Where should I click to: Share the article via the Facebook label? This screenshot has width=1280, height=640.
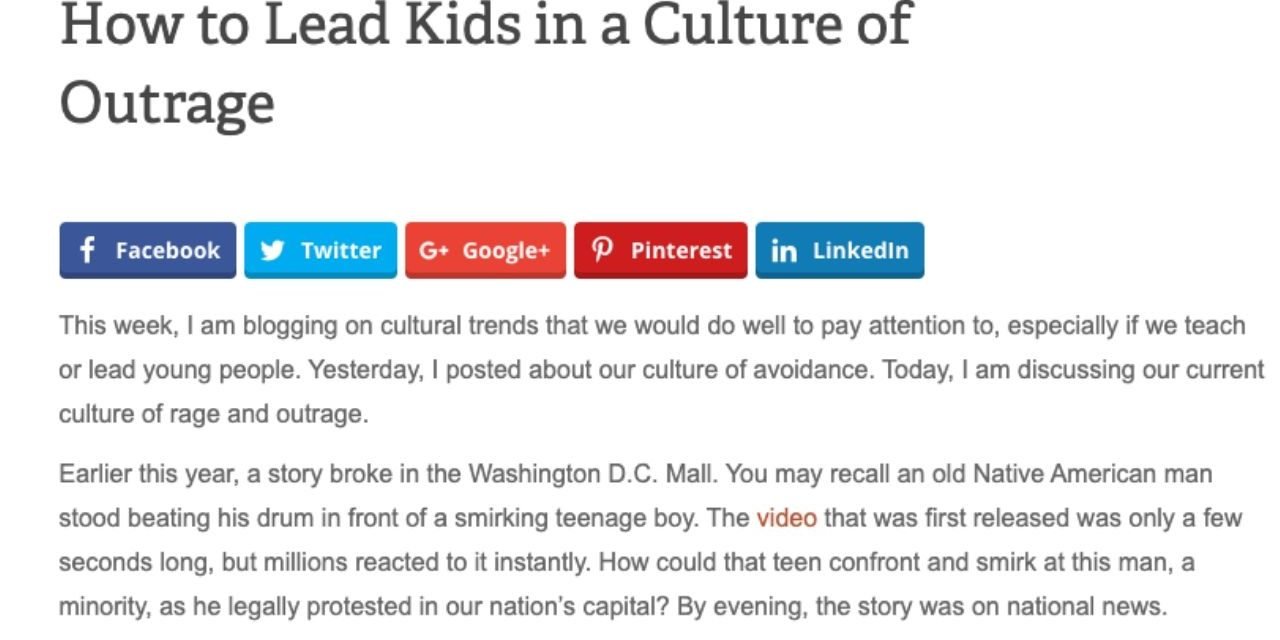(x=168, y=250)
